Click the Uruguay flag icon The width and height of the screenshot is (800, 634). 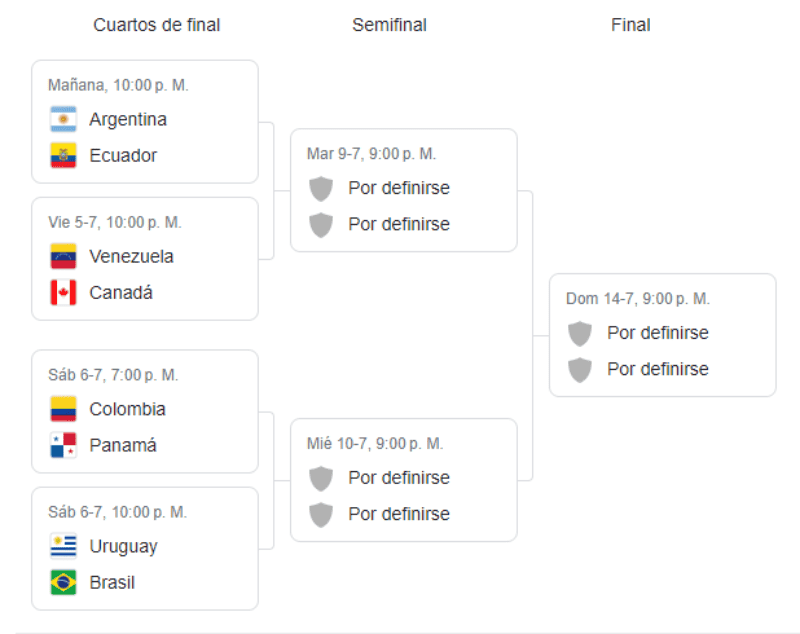pyautogui.click(x=63, y=546)
